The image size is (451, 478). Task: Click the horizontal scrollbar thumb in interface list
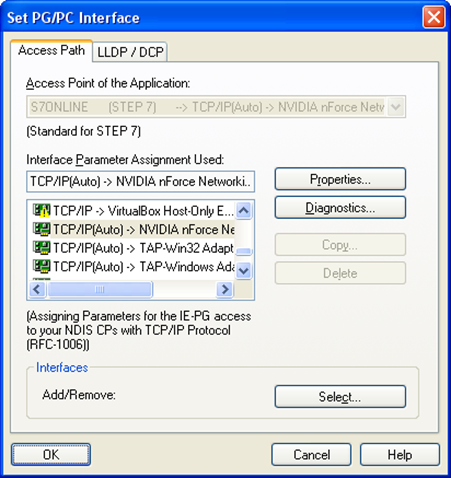point(100,289)
